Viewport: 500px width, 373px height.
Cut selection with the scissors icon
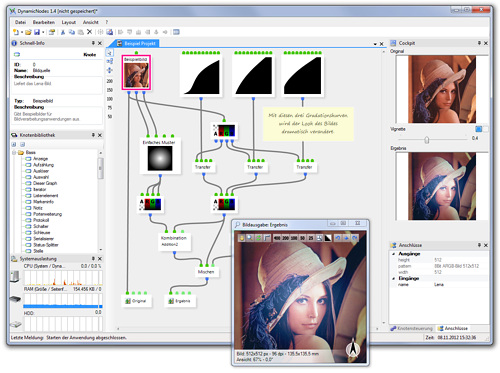pyautogui.click(x=63, y=32)
